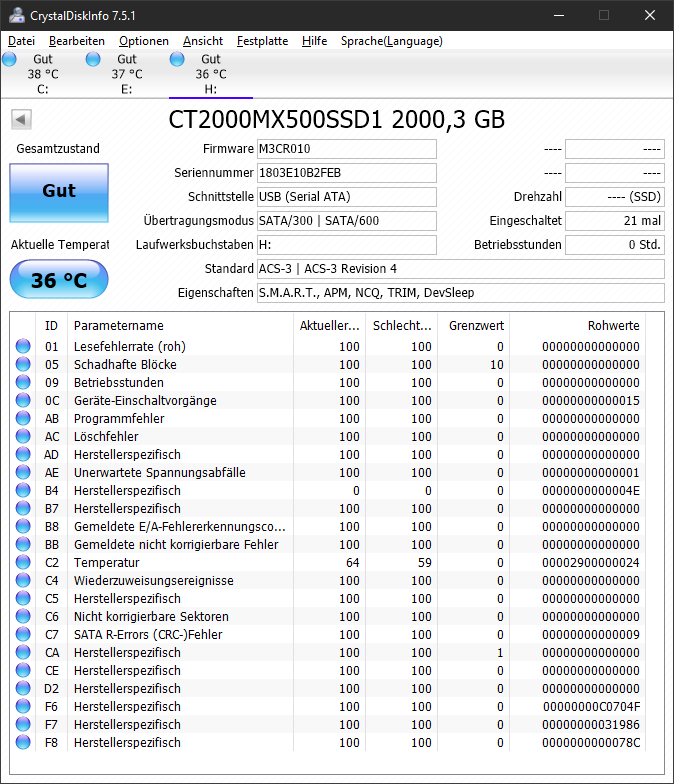Click status icon for Nicht korrigierbare Sektoren
This screenshot has height=784, width=674.
coord(23,616)
